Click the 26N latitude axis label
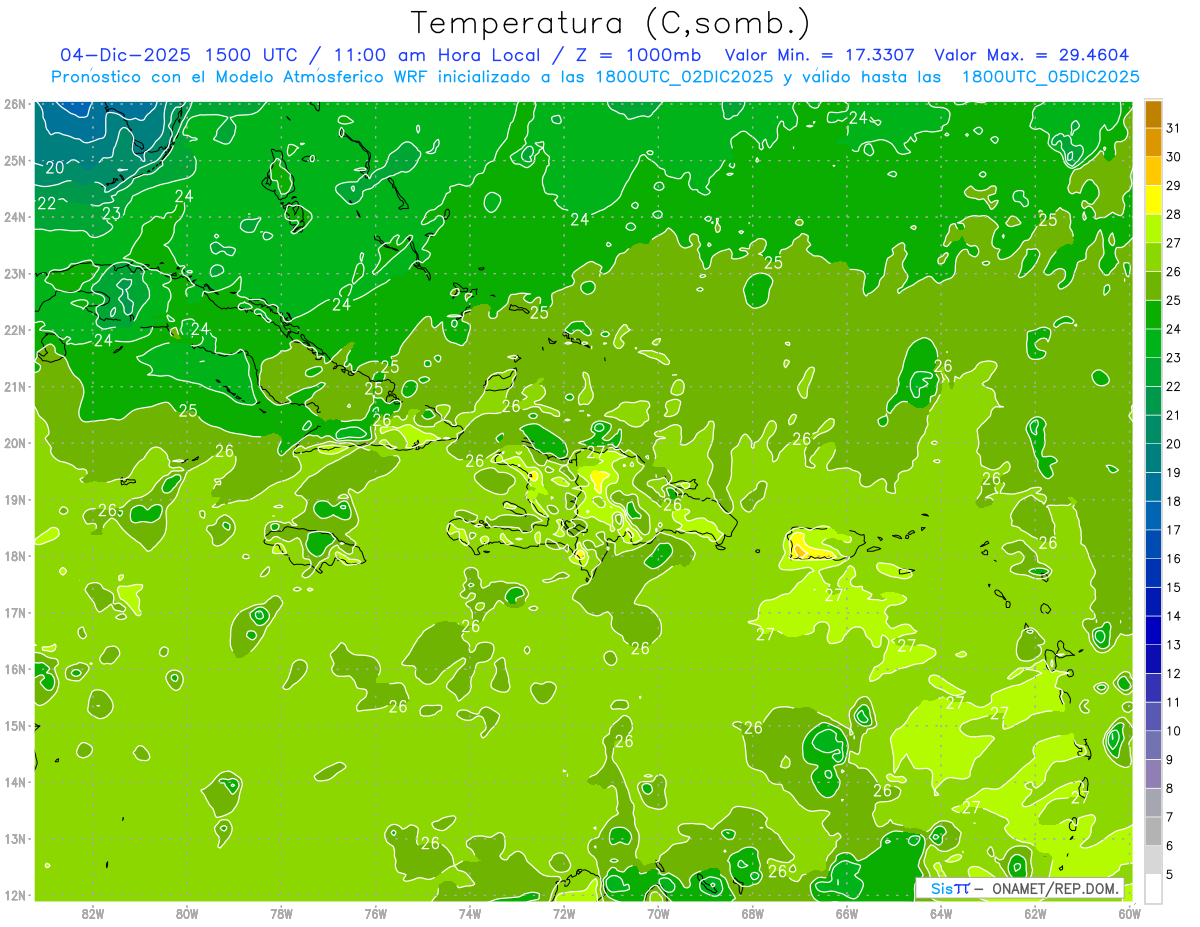 (x=14, y=104)
